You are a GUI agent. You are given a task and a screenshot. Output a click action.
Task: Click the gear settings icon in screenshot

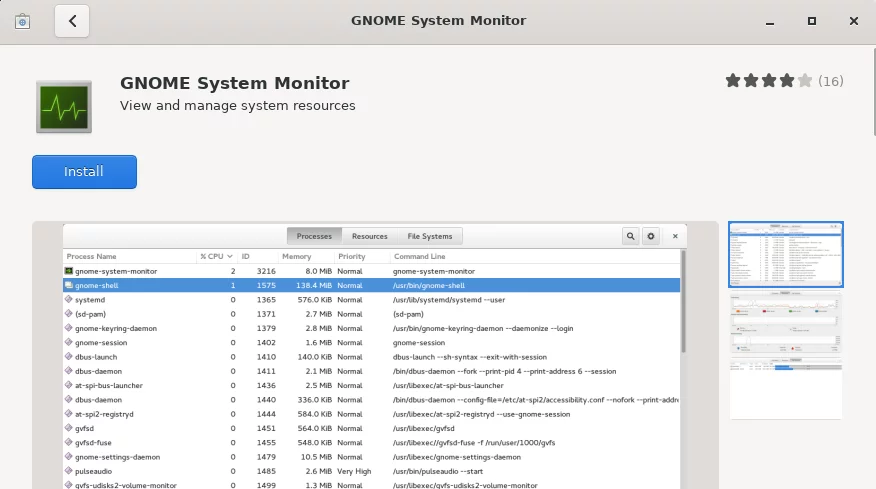tap(651, 236)
